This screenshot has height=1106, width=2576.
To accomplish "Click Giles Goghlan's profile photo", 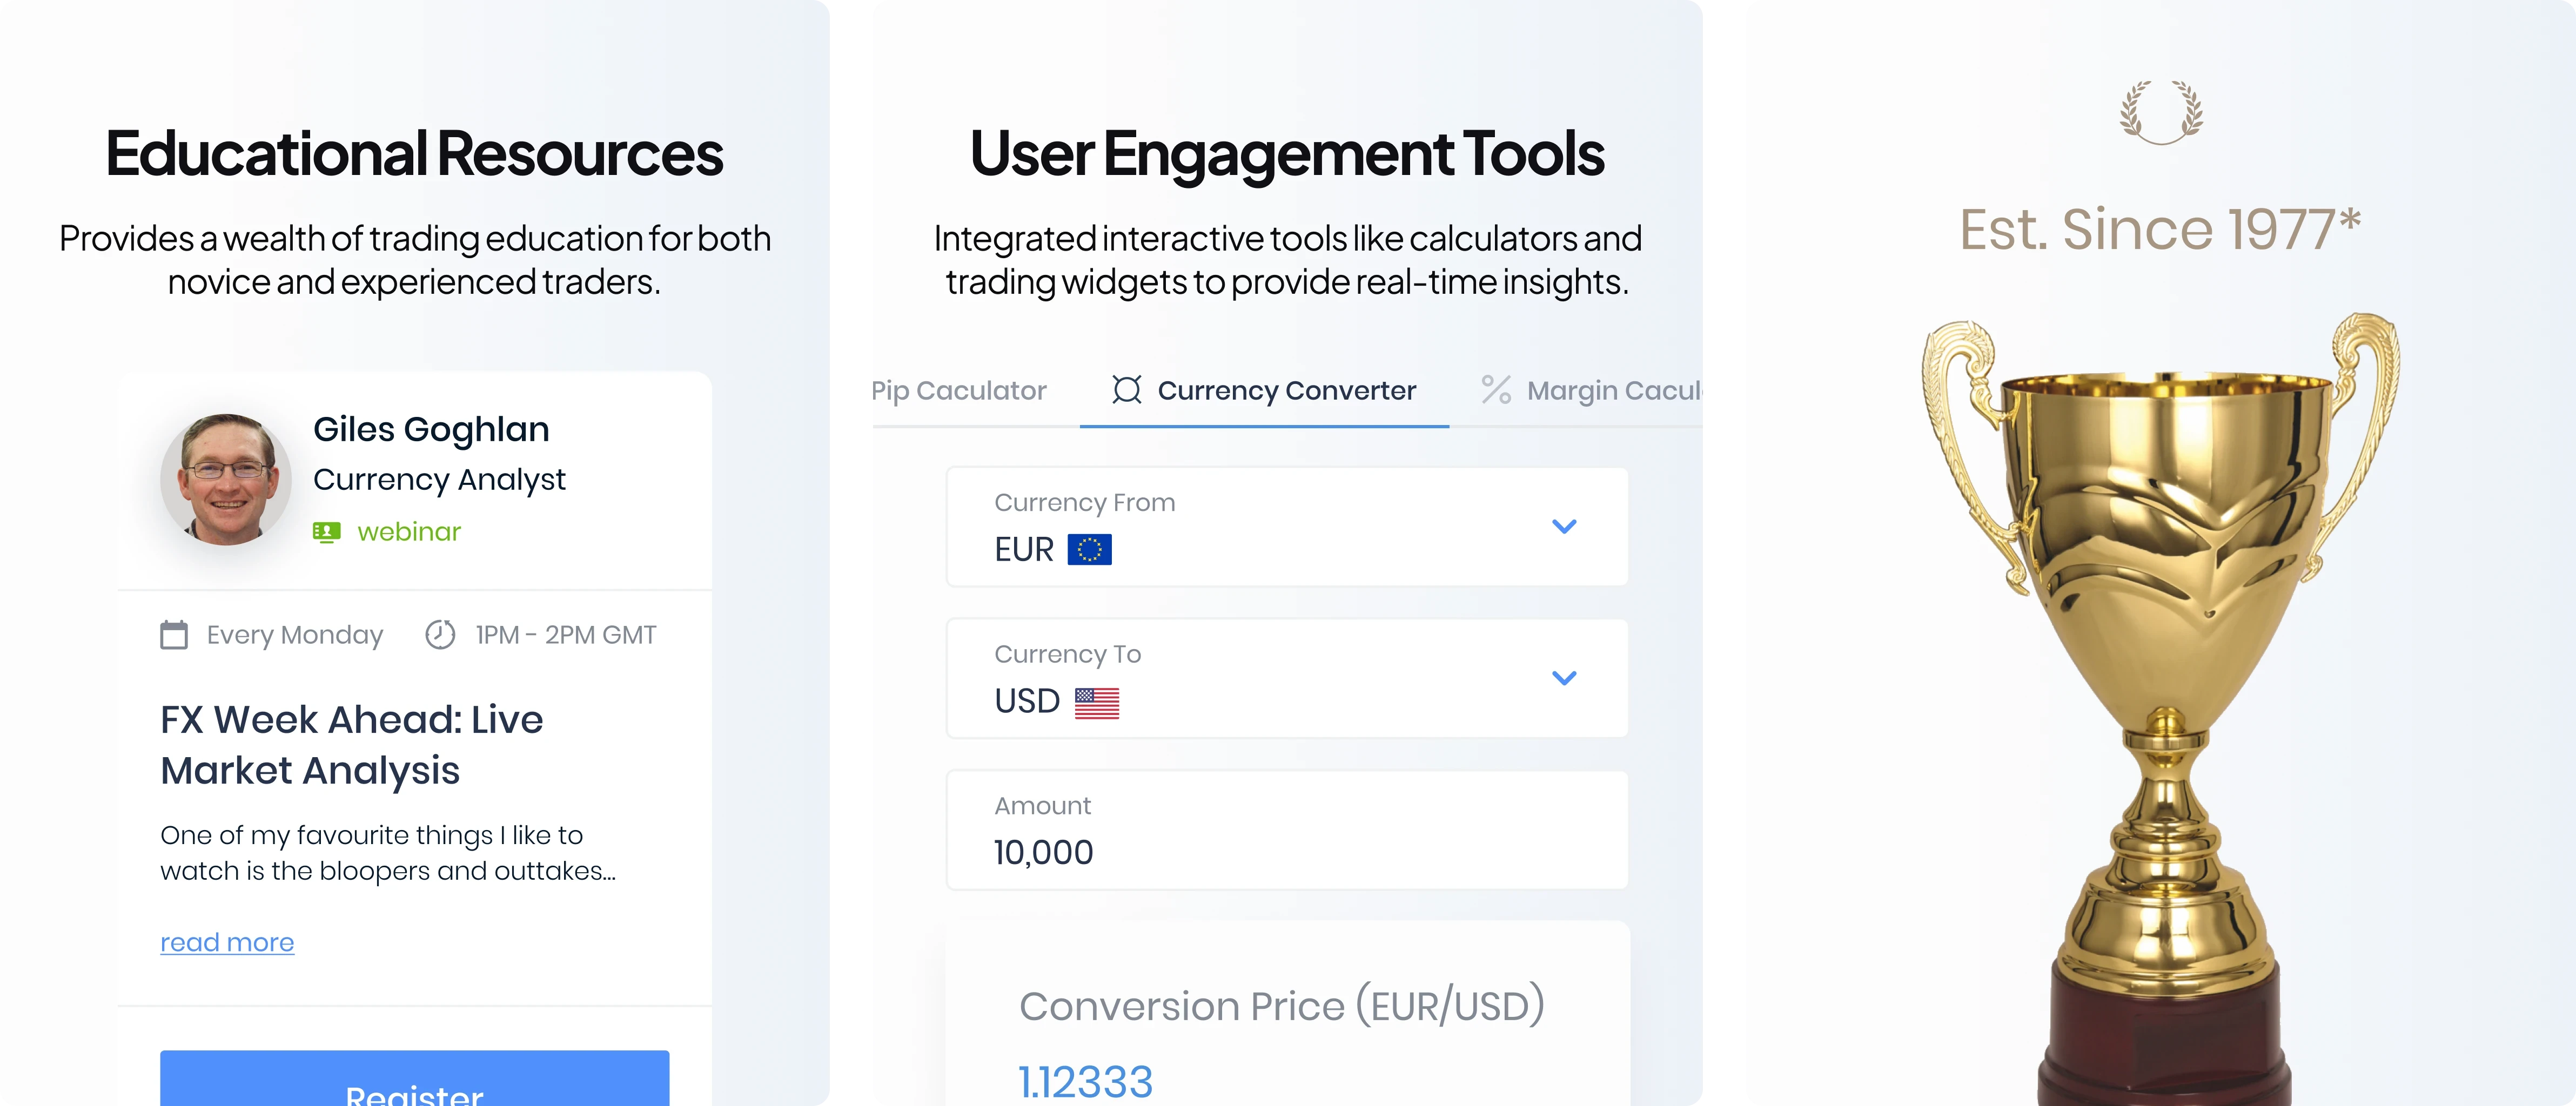I will coord(226,480).
